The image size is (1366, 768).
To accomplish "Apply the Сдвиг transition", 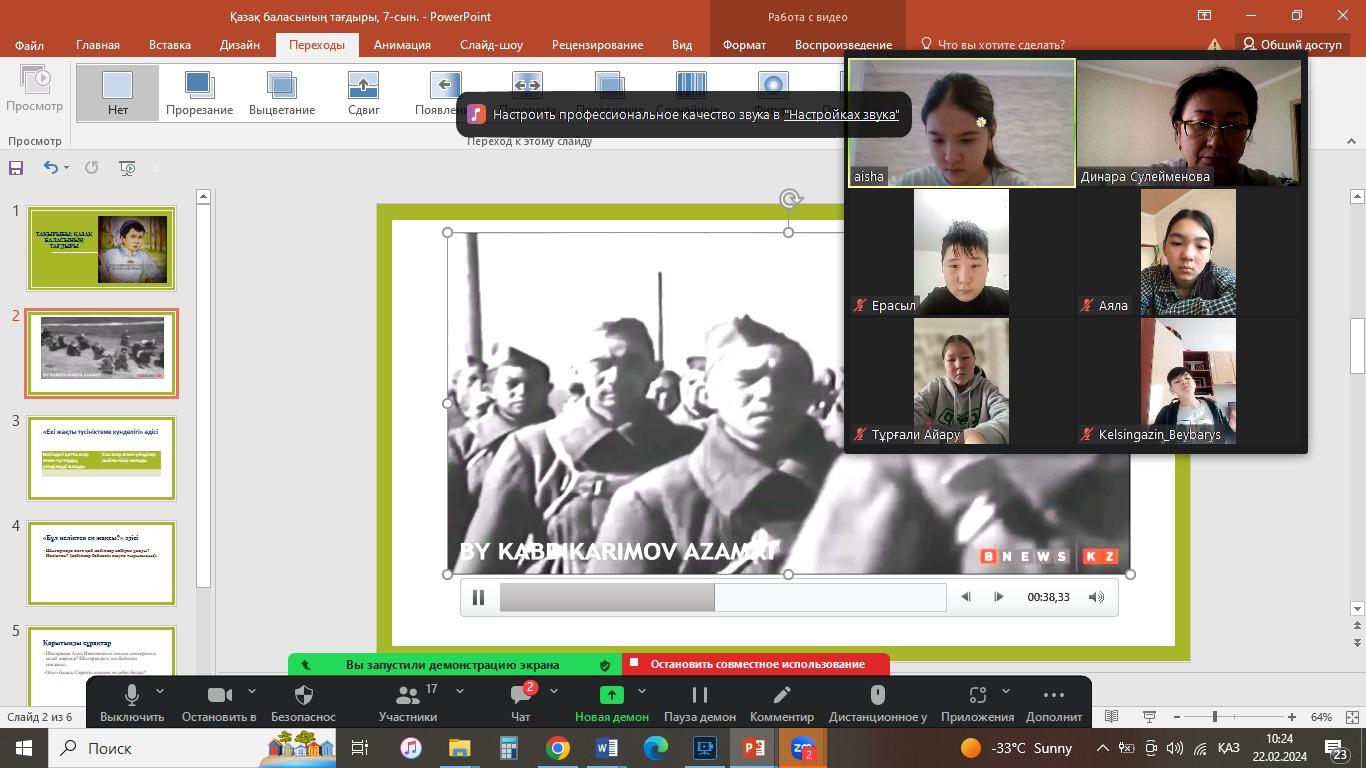I will point(363,93).
